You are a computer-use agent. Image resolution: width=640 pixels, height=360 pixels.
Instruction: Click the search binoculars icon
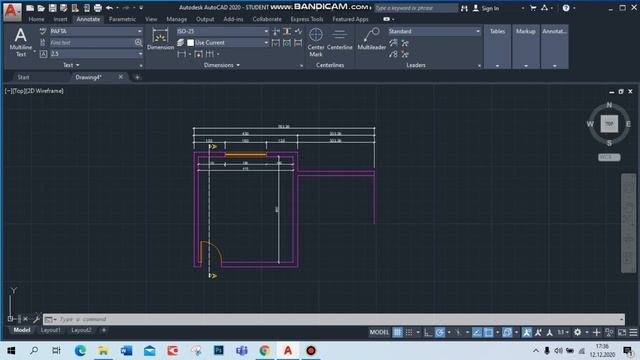[x=464, y=8]
